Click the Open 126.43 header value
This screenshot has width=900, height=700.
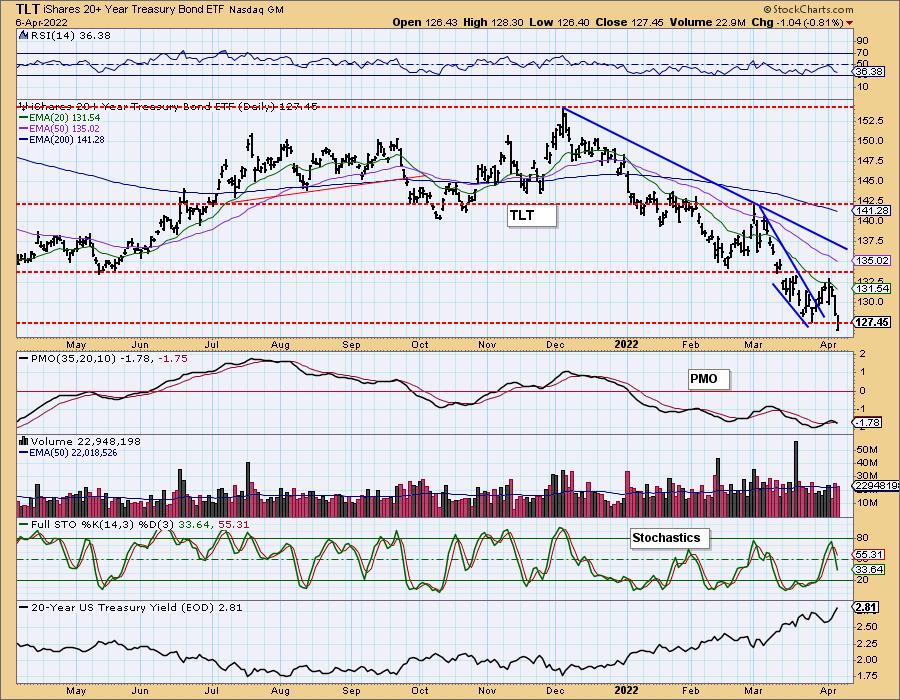coord(425,23)
